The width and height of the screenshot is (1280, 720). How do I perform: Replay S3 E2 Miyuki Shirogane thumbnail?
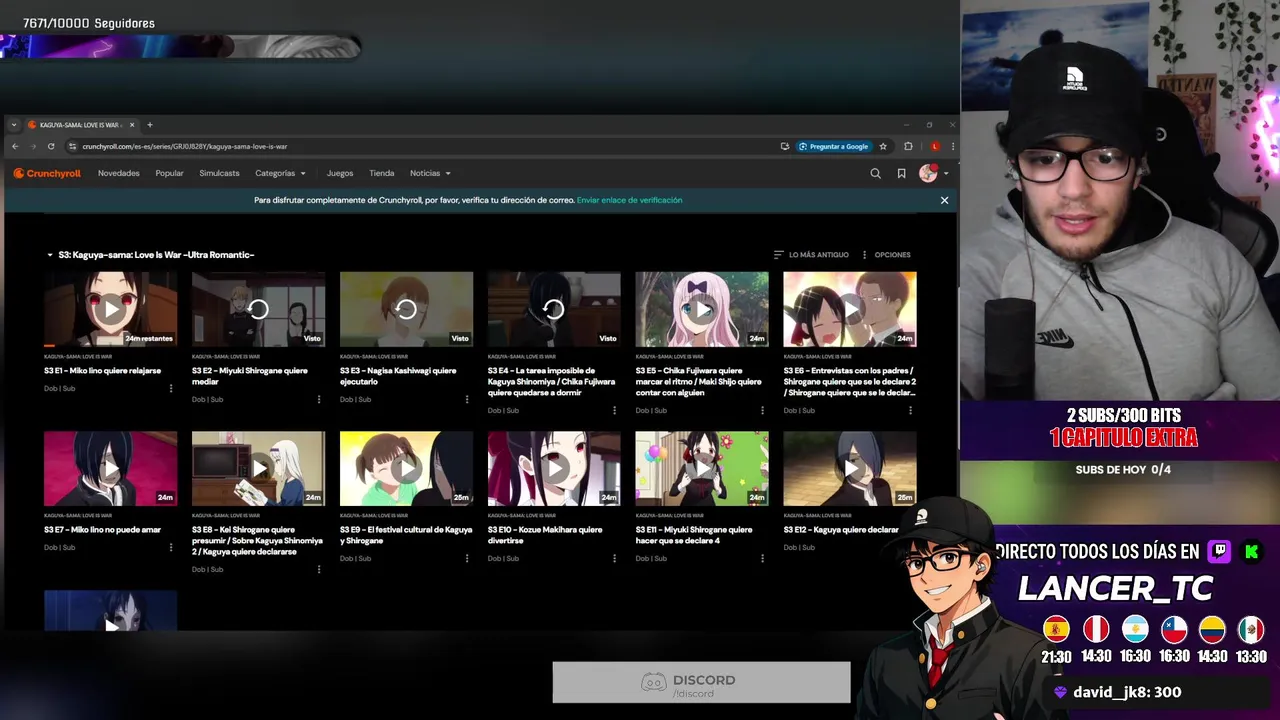point(258,309)
